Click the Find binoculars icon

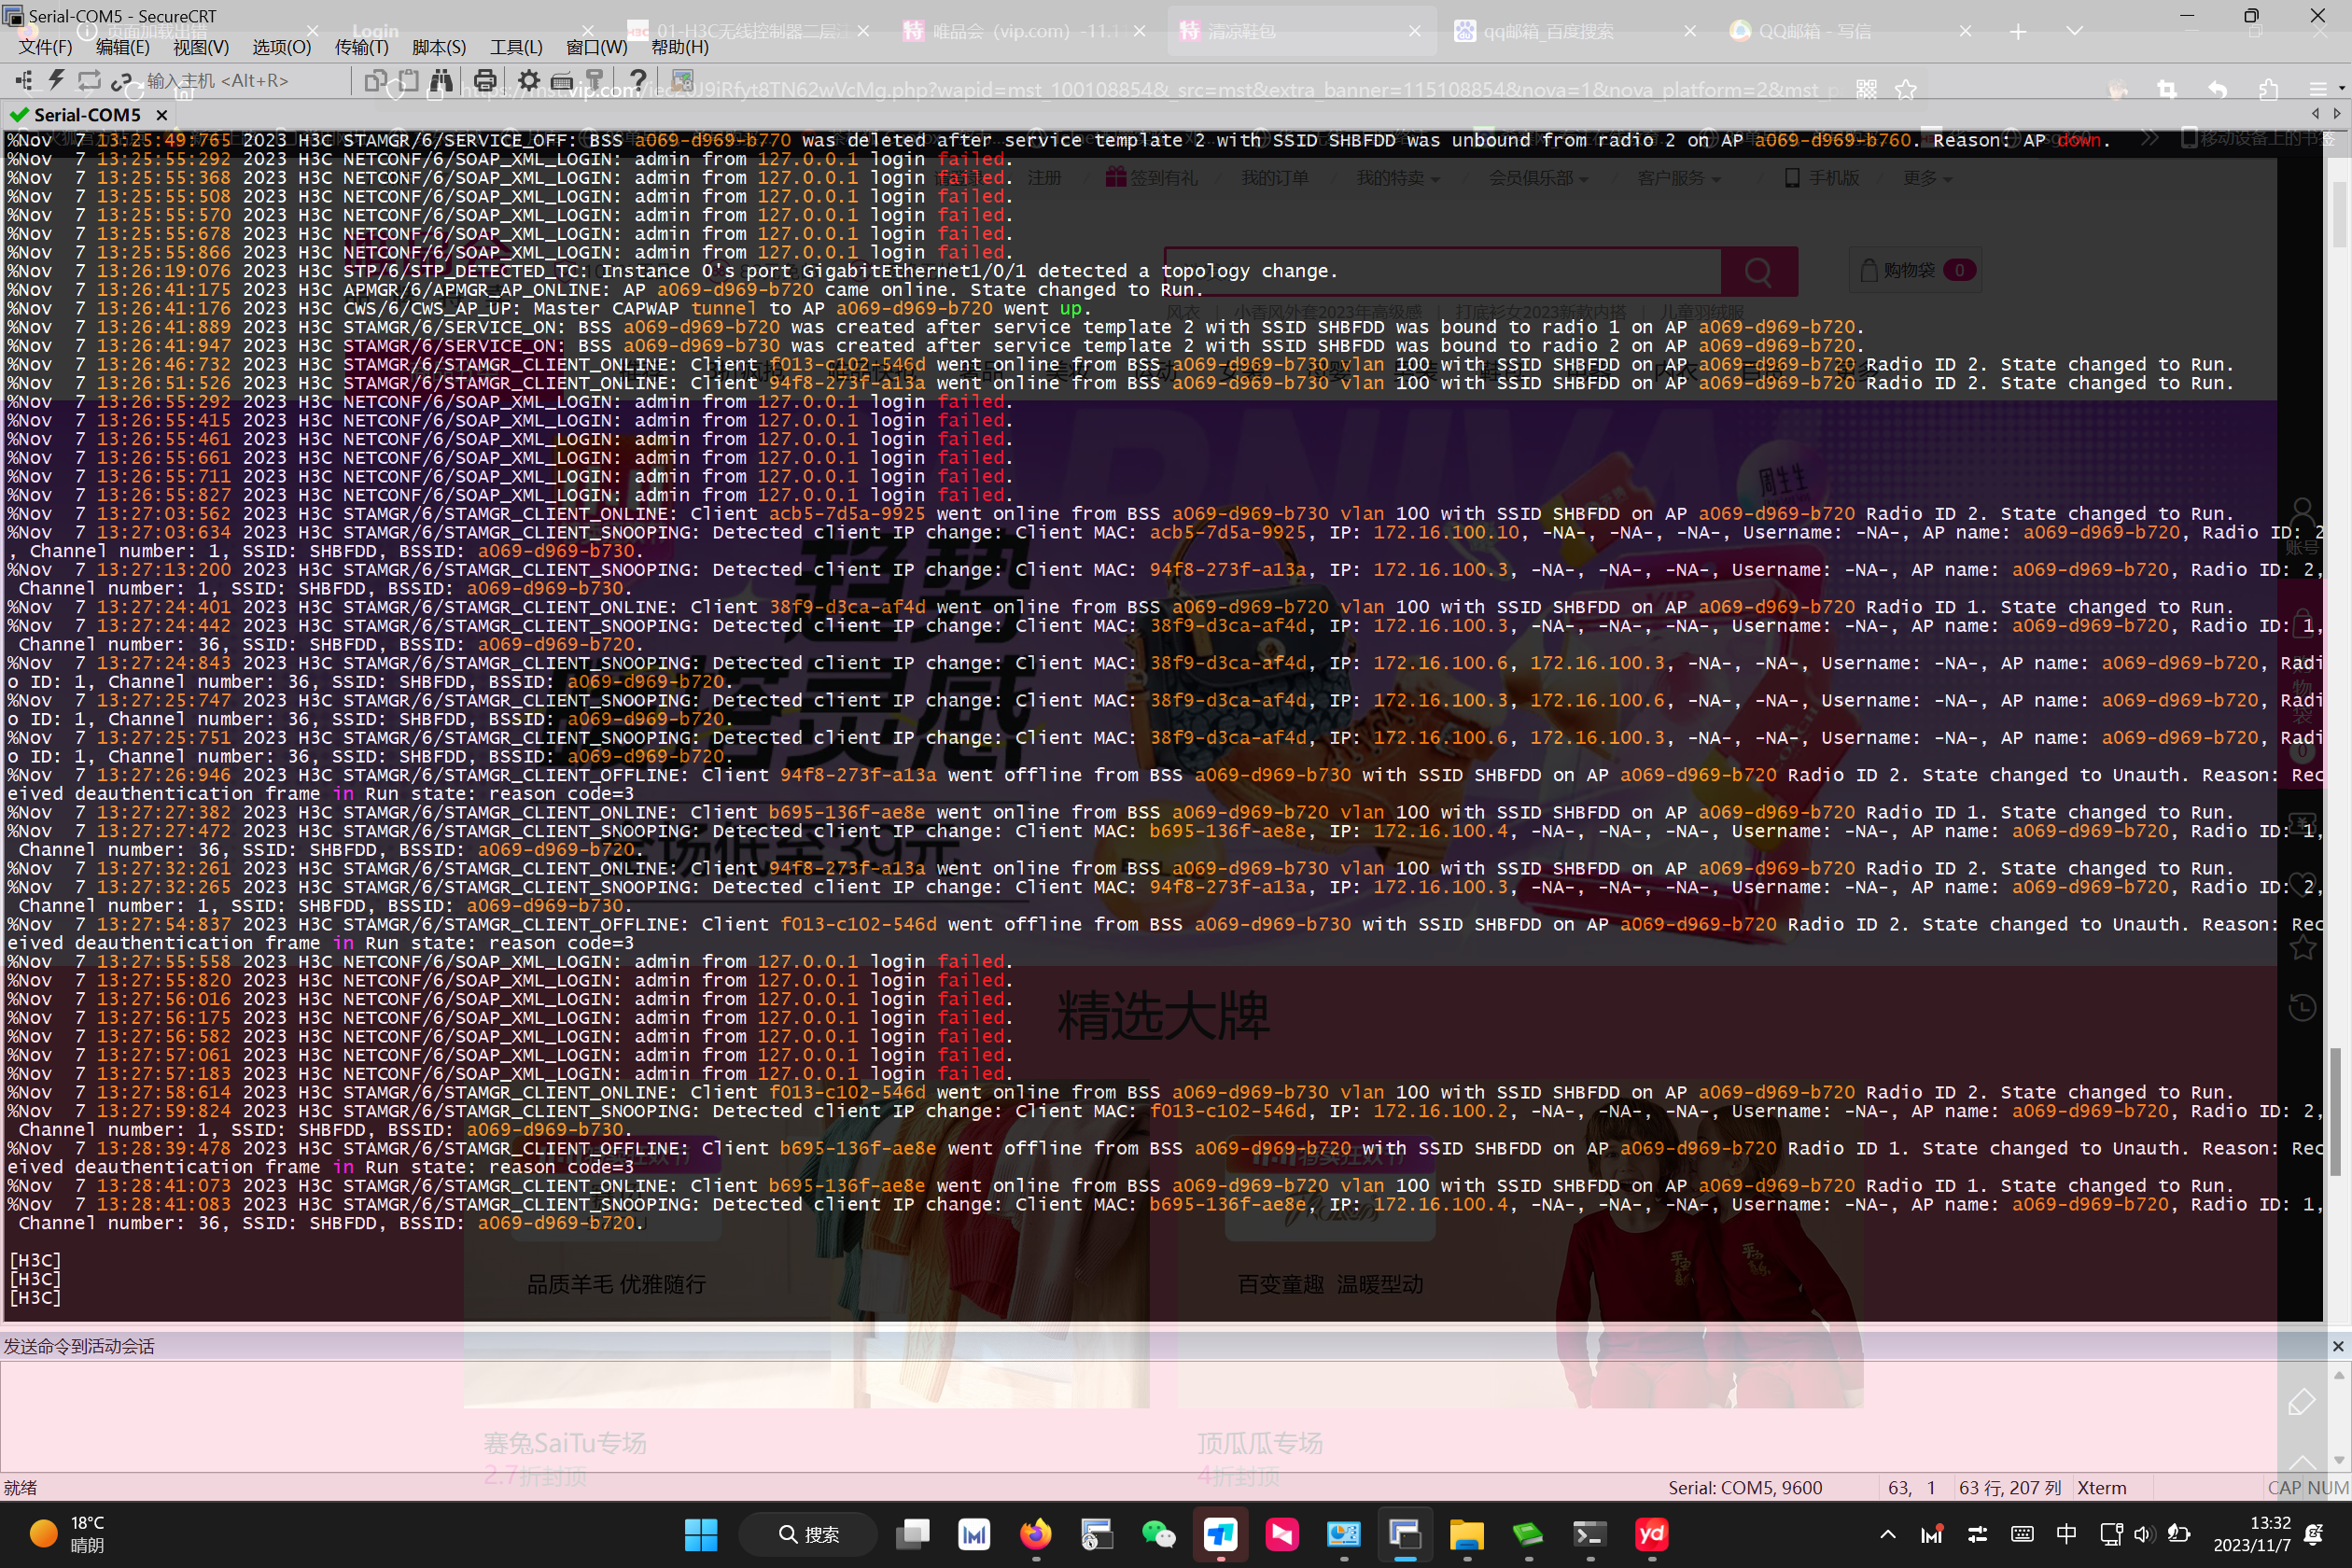point(441,80)
